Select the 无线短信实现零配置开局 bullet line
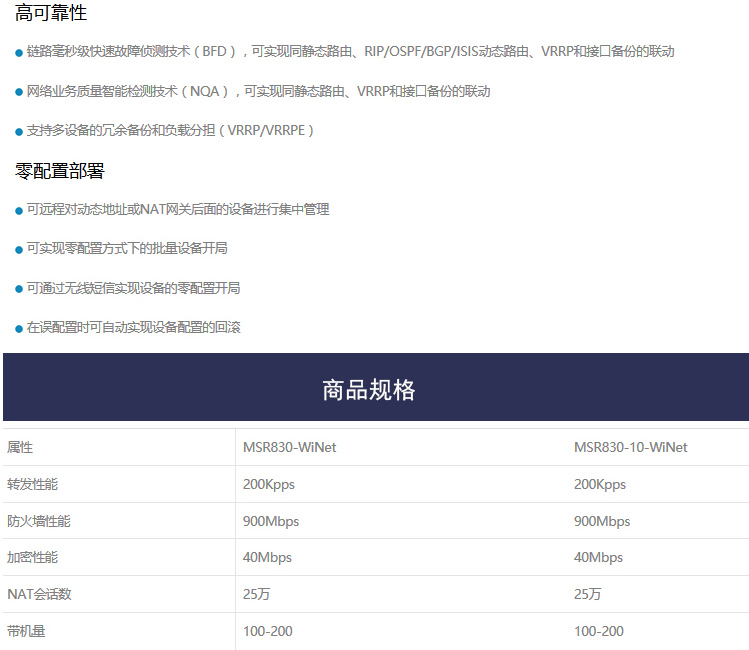749x650 pixels. pyautogui.click(x=128, y=288)
